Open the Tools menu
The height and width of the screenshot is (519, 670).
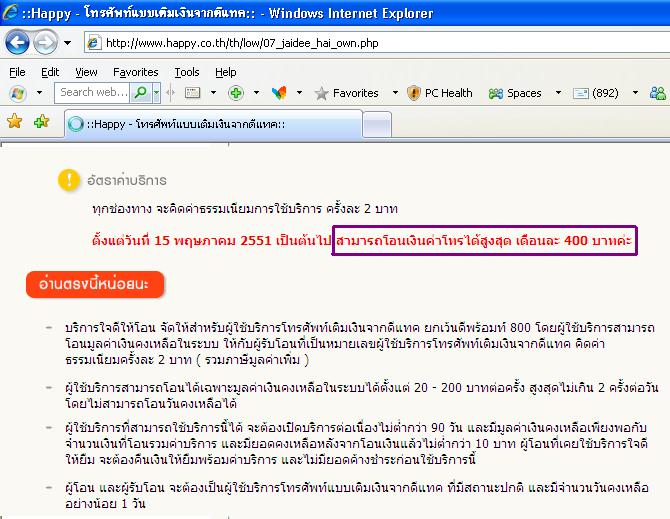187,72
